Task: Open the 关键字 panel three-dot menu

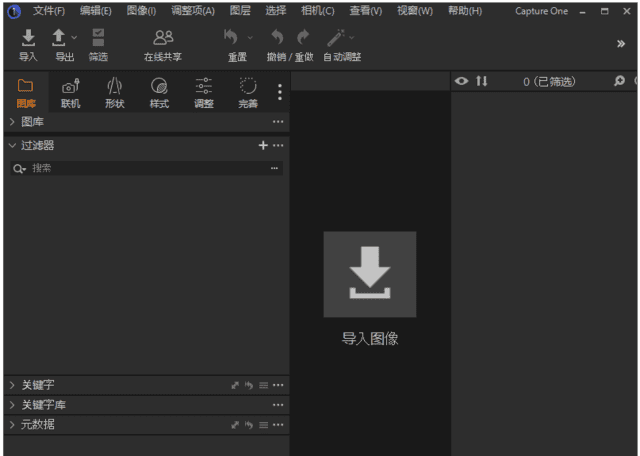Action: (278, 385)
